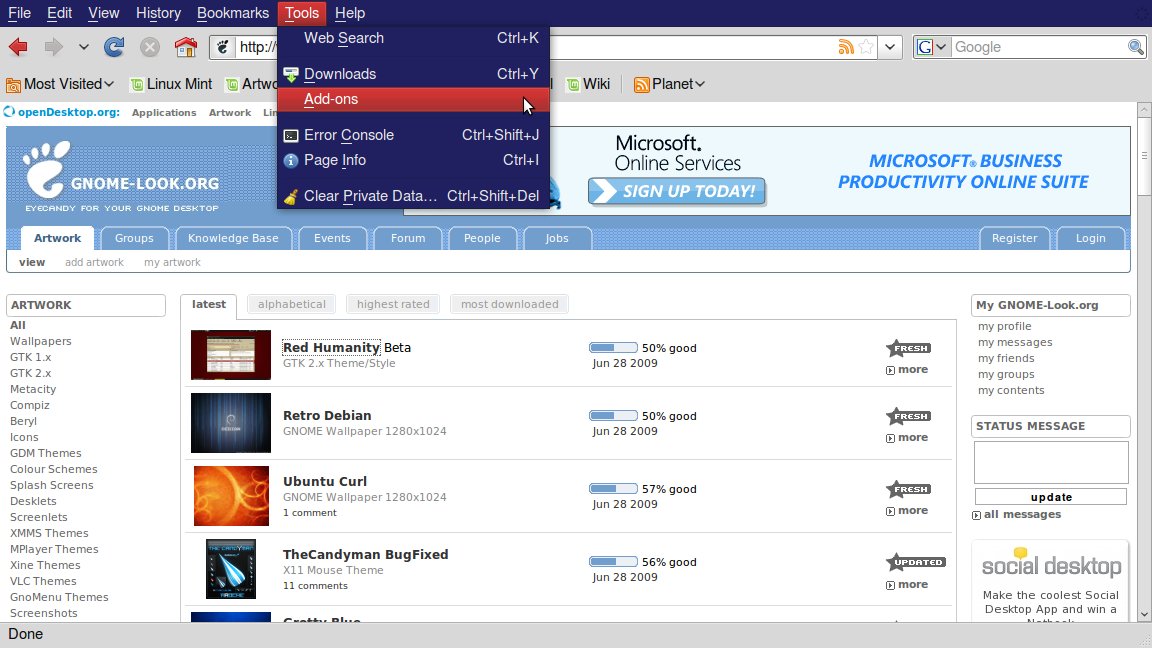Open the Edit menu

(60, 12)
